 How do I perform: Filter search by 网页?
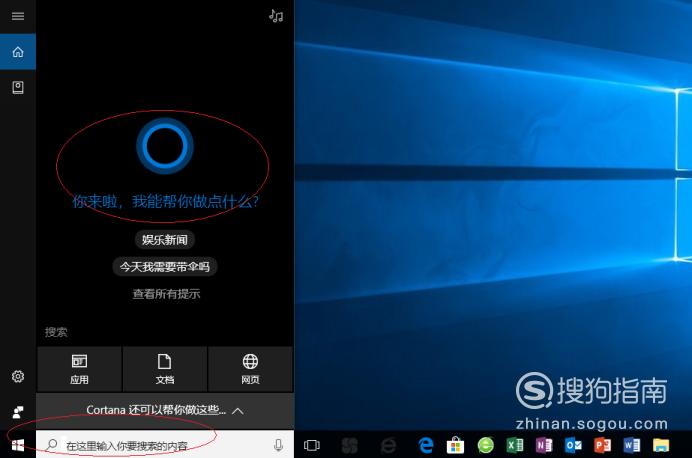(x=250, y=369)
